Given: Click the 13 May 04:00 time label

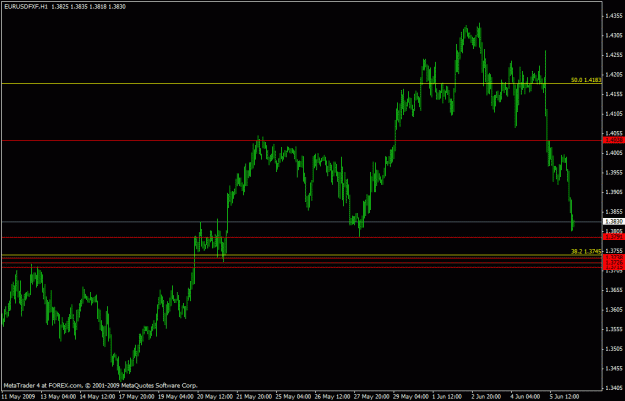Looking at the screenshot, I should (x=58, y=397).
